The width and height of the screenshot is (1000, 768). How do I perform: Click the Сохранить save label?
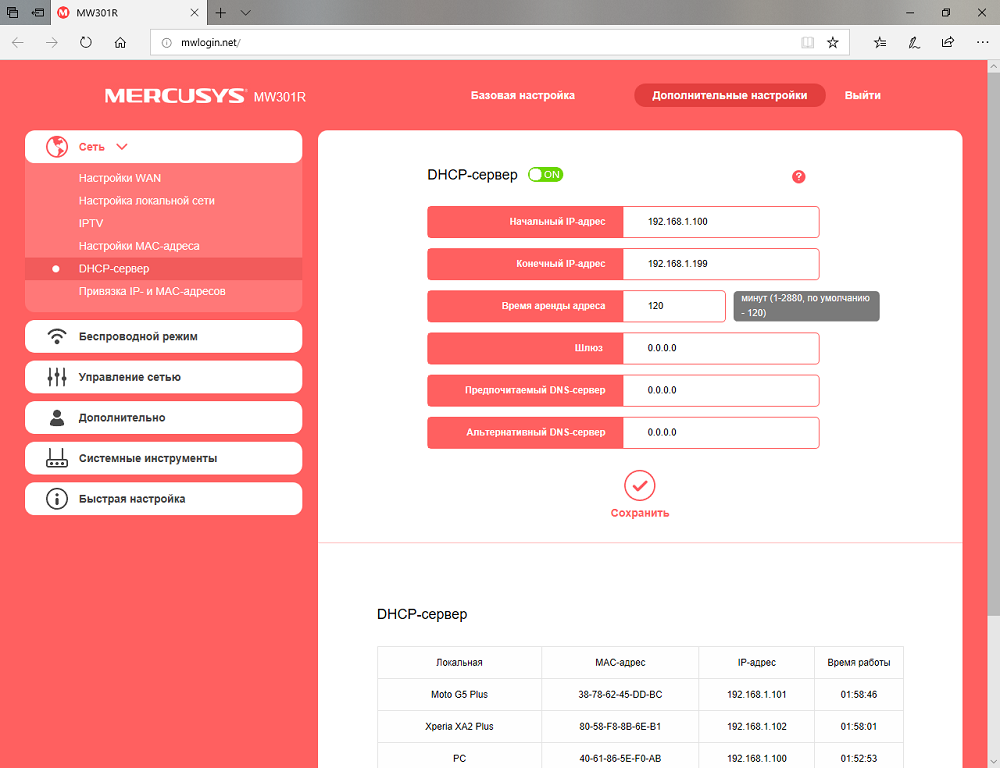click(x=640, y=513)
